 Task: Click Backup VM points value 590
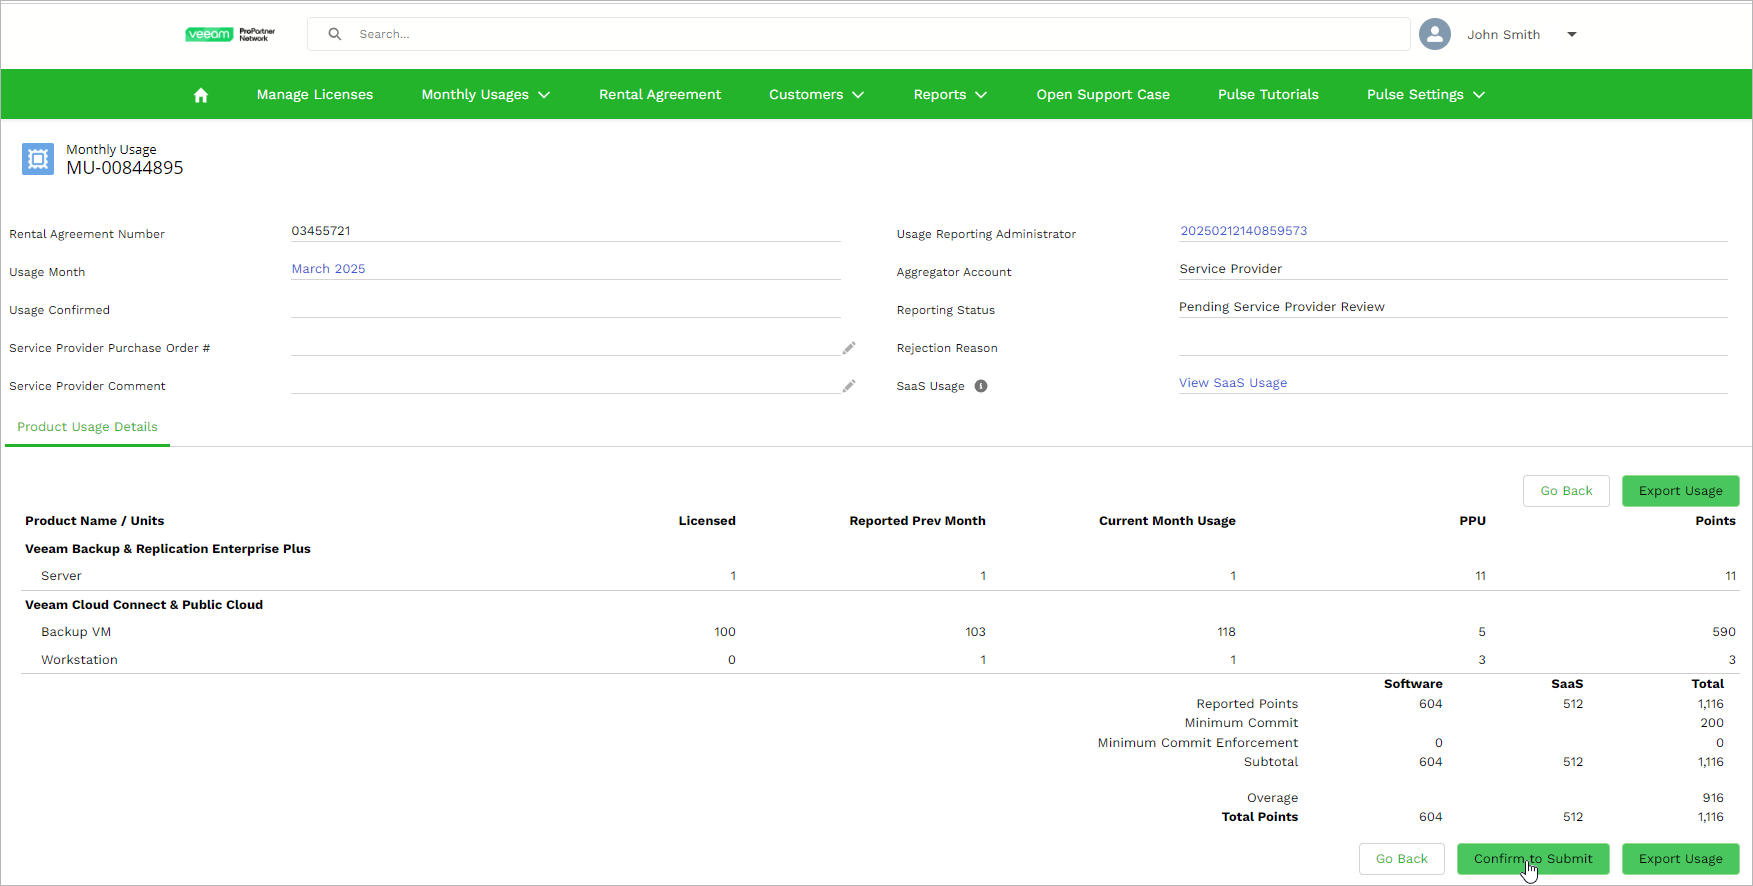pos(1724,632)
